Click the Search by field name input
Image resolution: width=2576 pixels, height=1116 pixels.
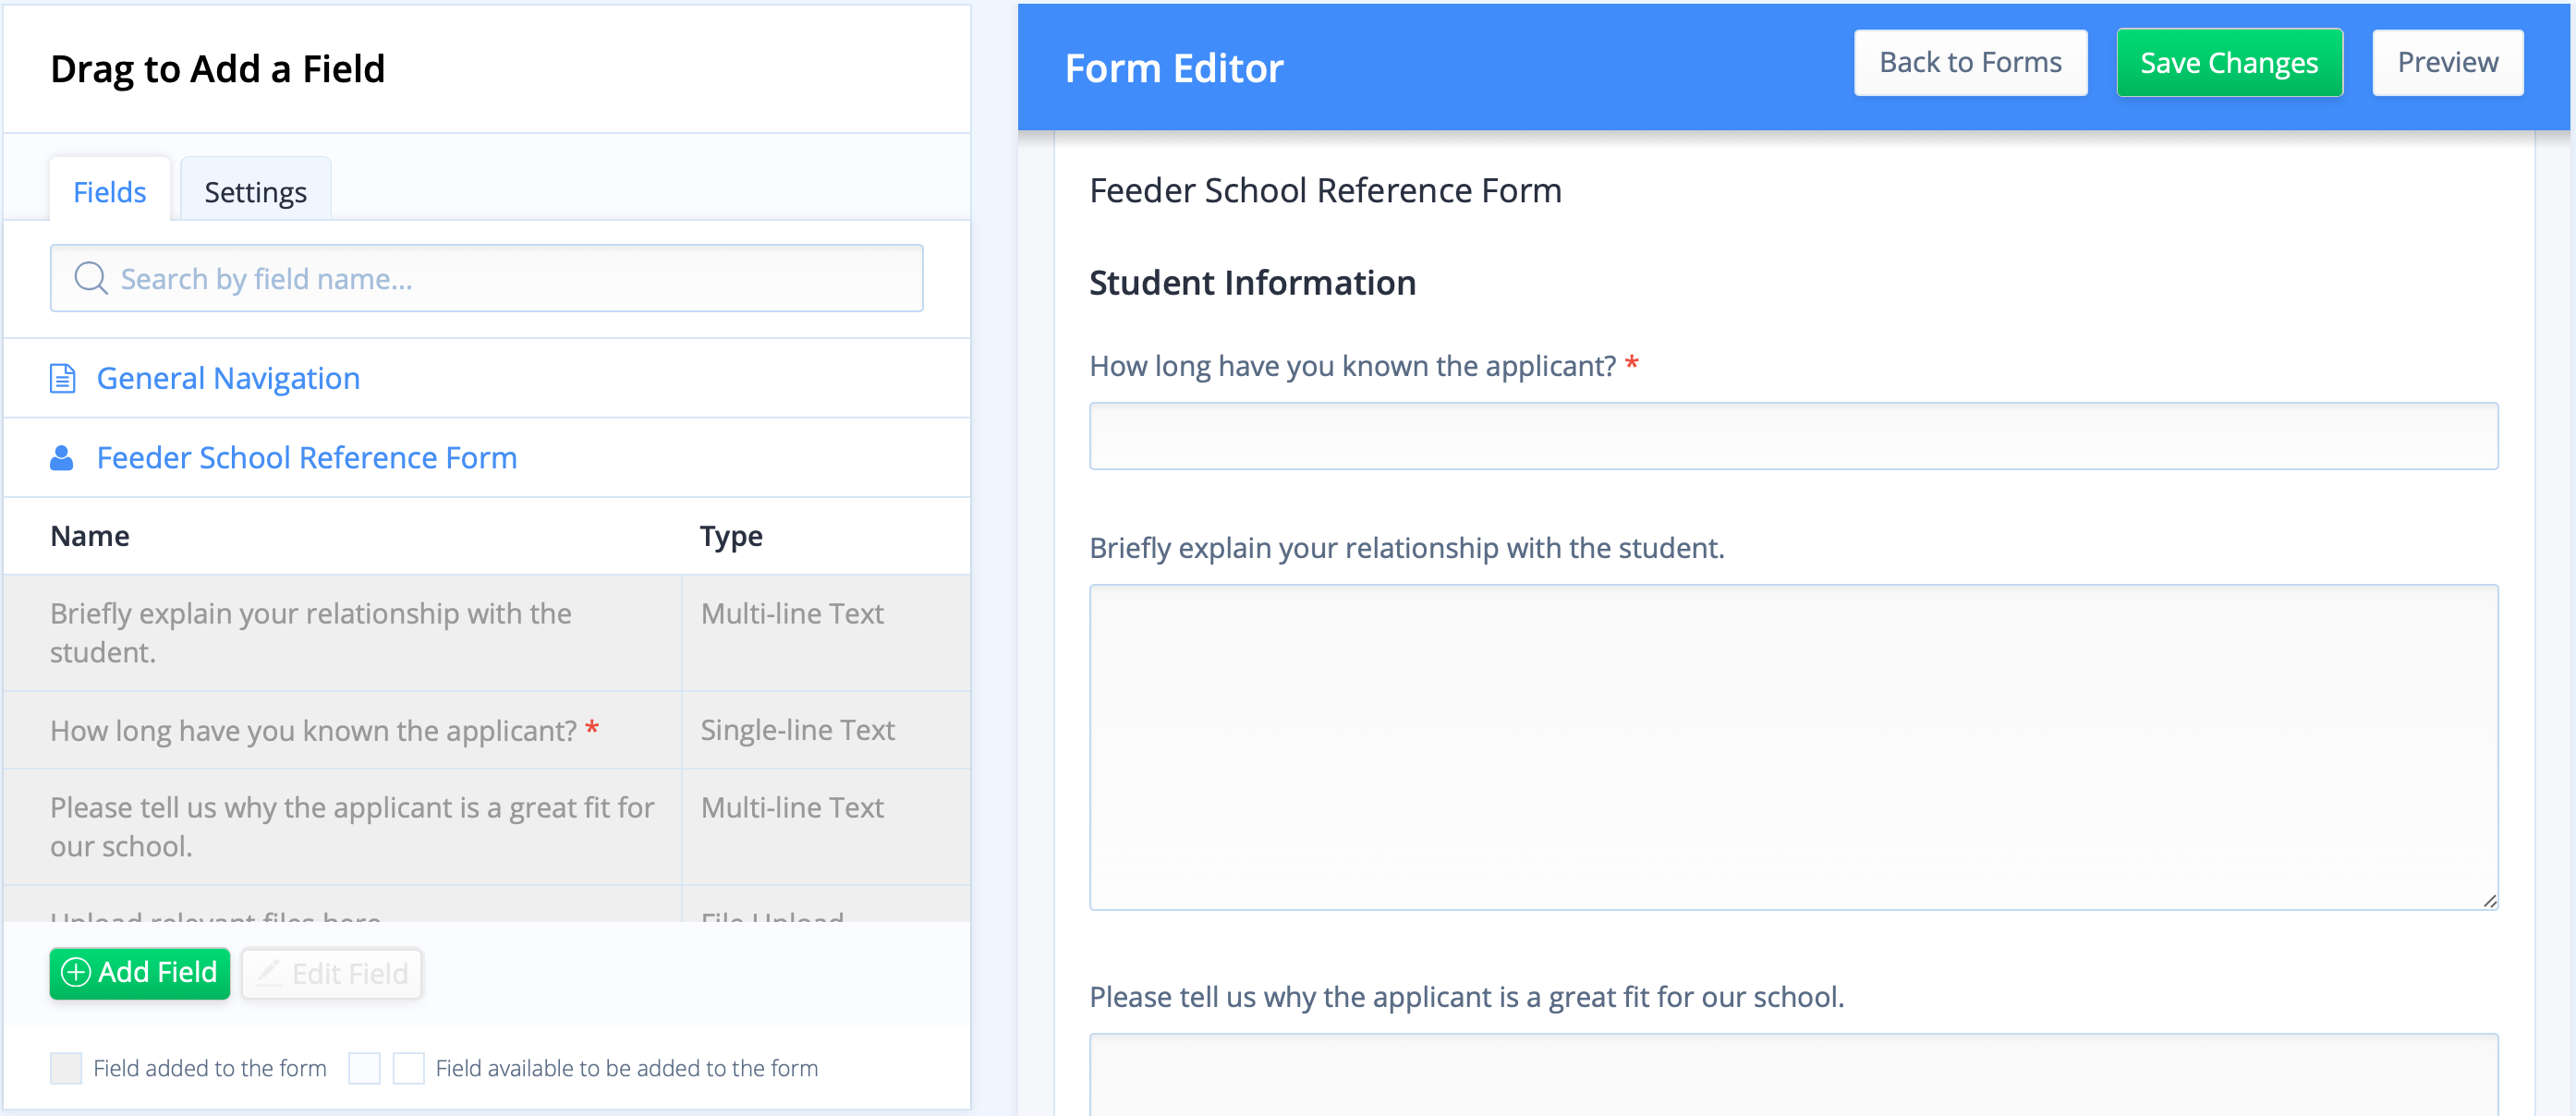[487, 278]
